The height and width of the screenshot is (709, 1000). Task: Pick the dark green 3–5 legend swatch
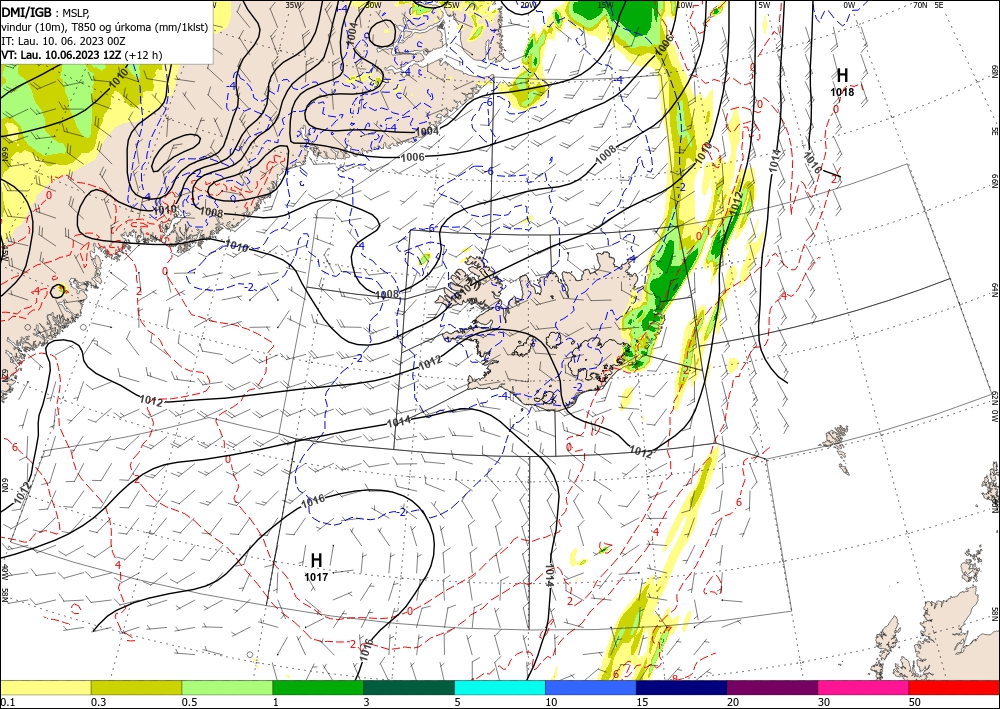[x=409, y=687]
